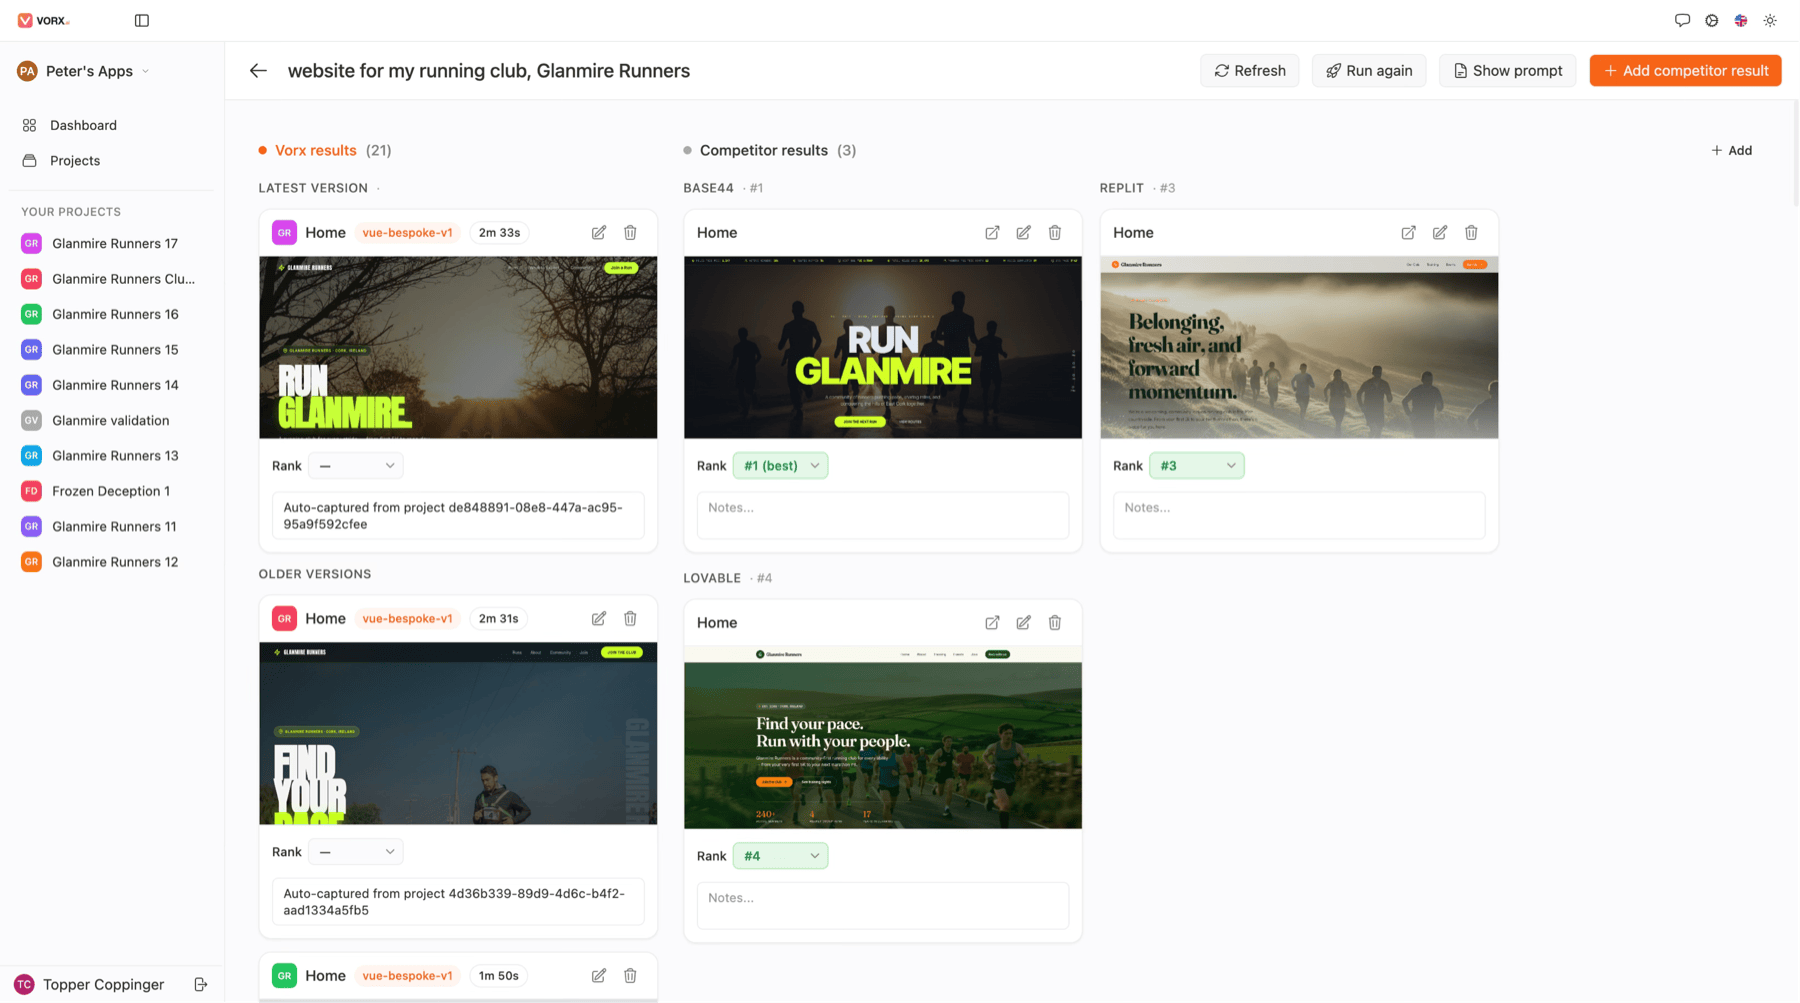This screenshot has width=1800, height=1003.
Task: Open Replit result in new window
Action: (x=1408, y=233)
